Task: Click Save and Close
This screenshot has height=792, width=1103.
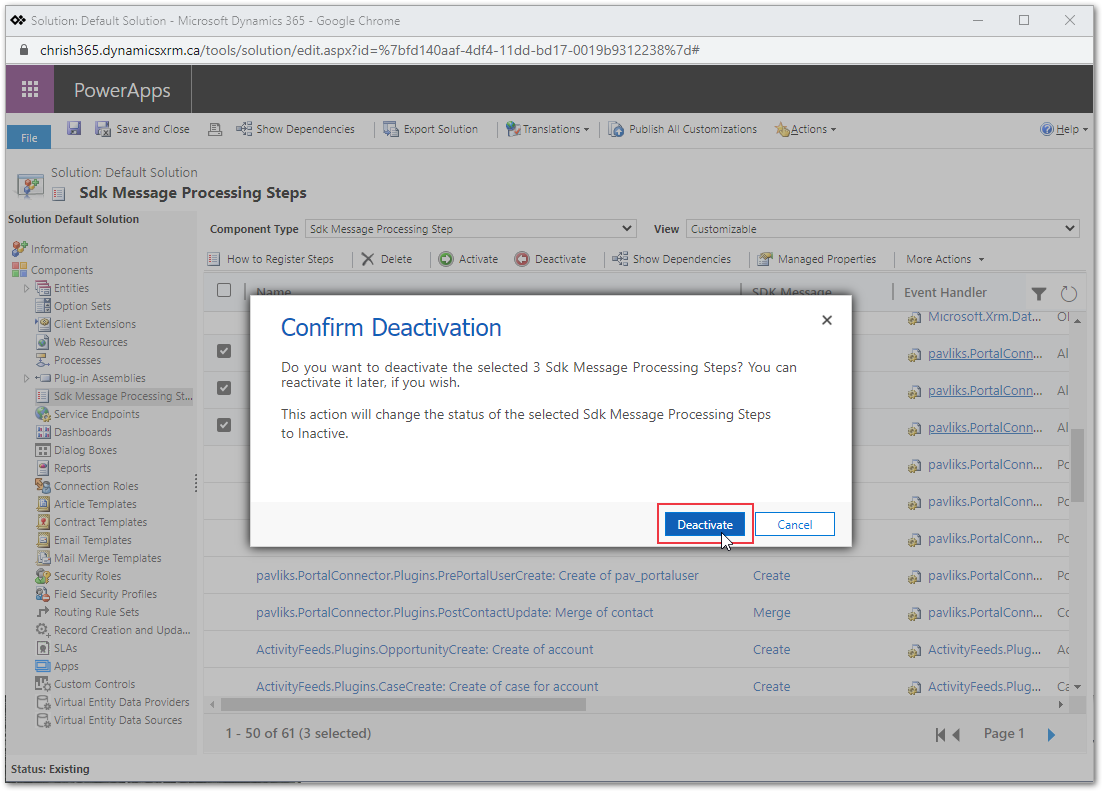Action: pyautogui.click(x=143, y=129)
